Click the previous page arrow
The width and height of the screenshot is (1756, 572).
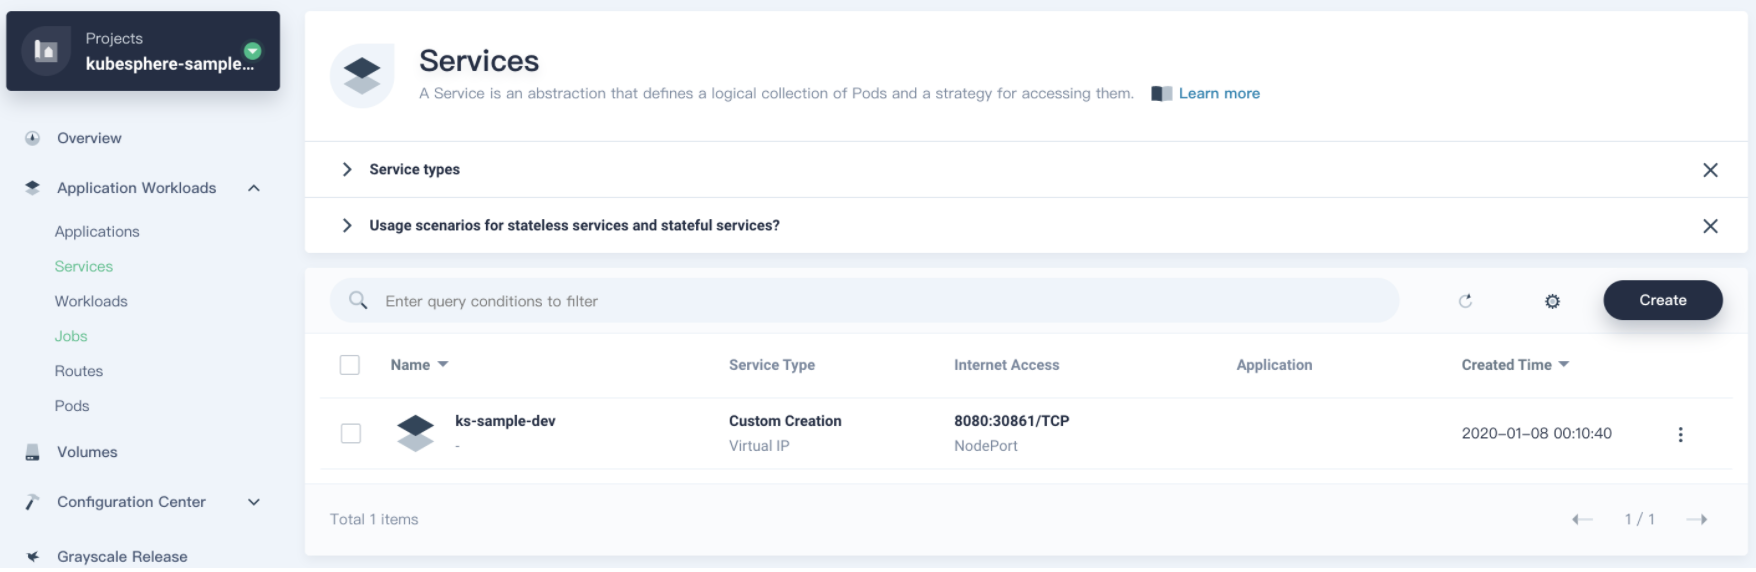pos(1582,519)
